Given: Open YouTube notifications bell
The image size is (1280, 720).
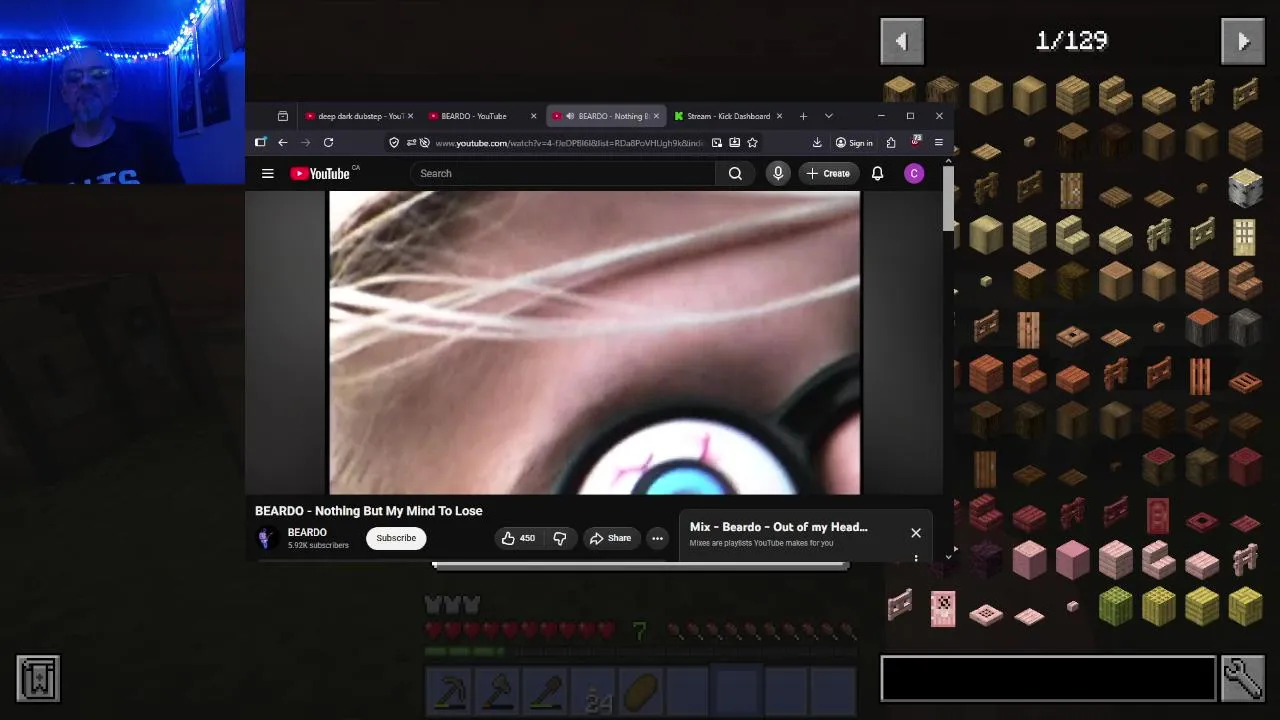Looking at the screenshot, I should pyautogui.click(x=877, y=173).
